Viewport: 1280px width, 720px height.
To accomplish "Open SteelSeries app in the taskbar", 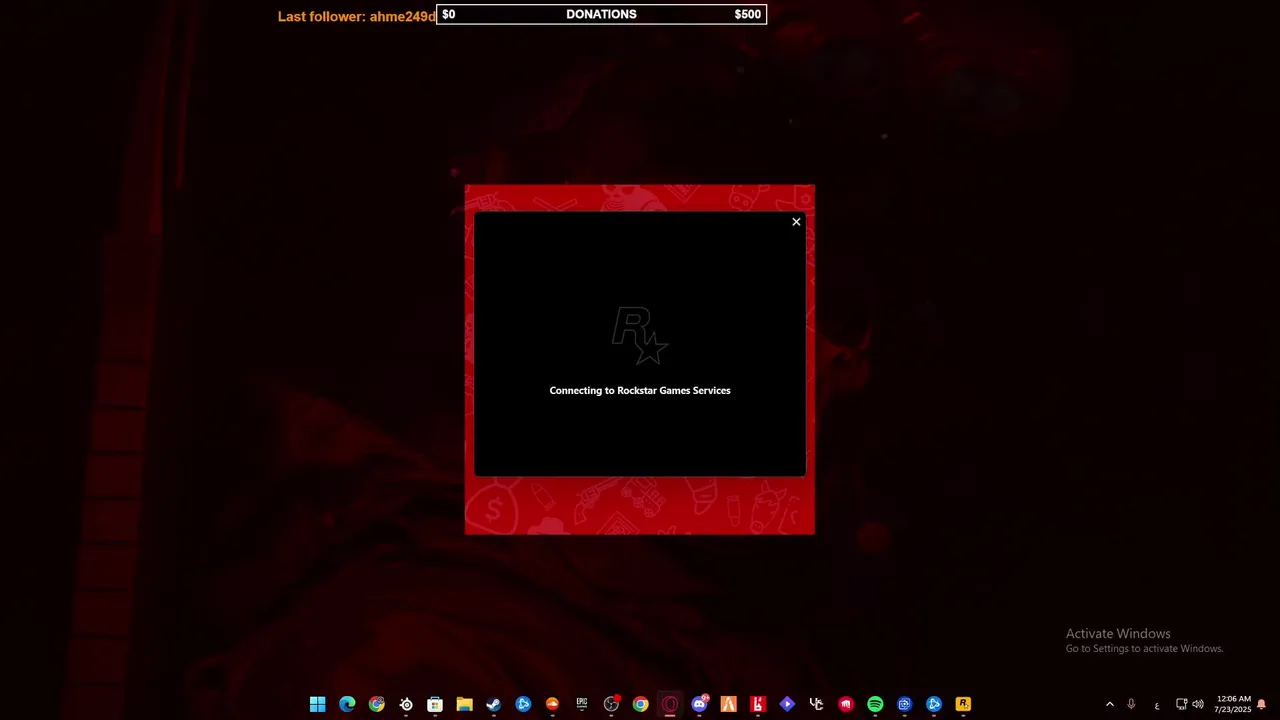I will pos(406,704).
